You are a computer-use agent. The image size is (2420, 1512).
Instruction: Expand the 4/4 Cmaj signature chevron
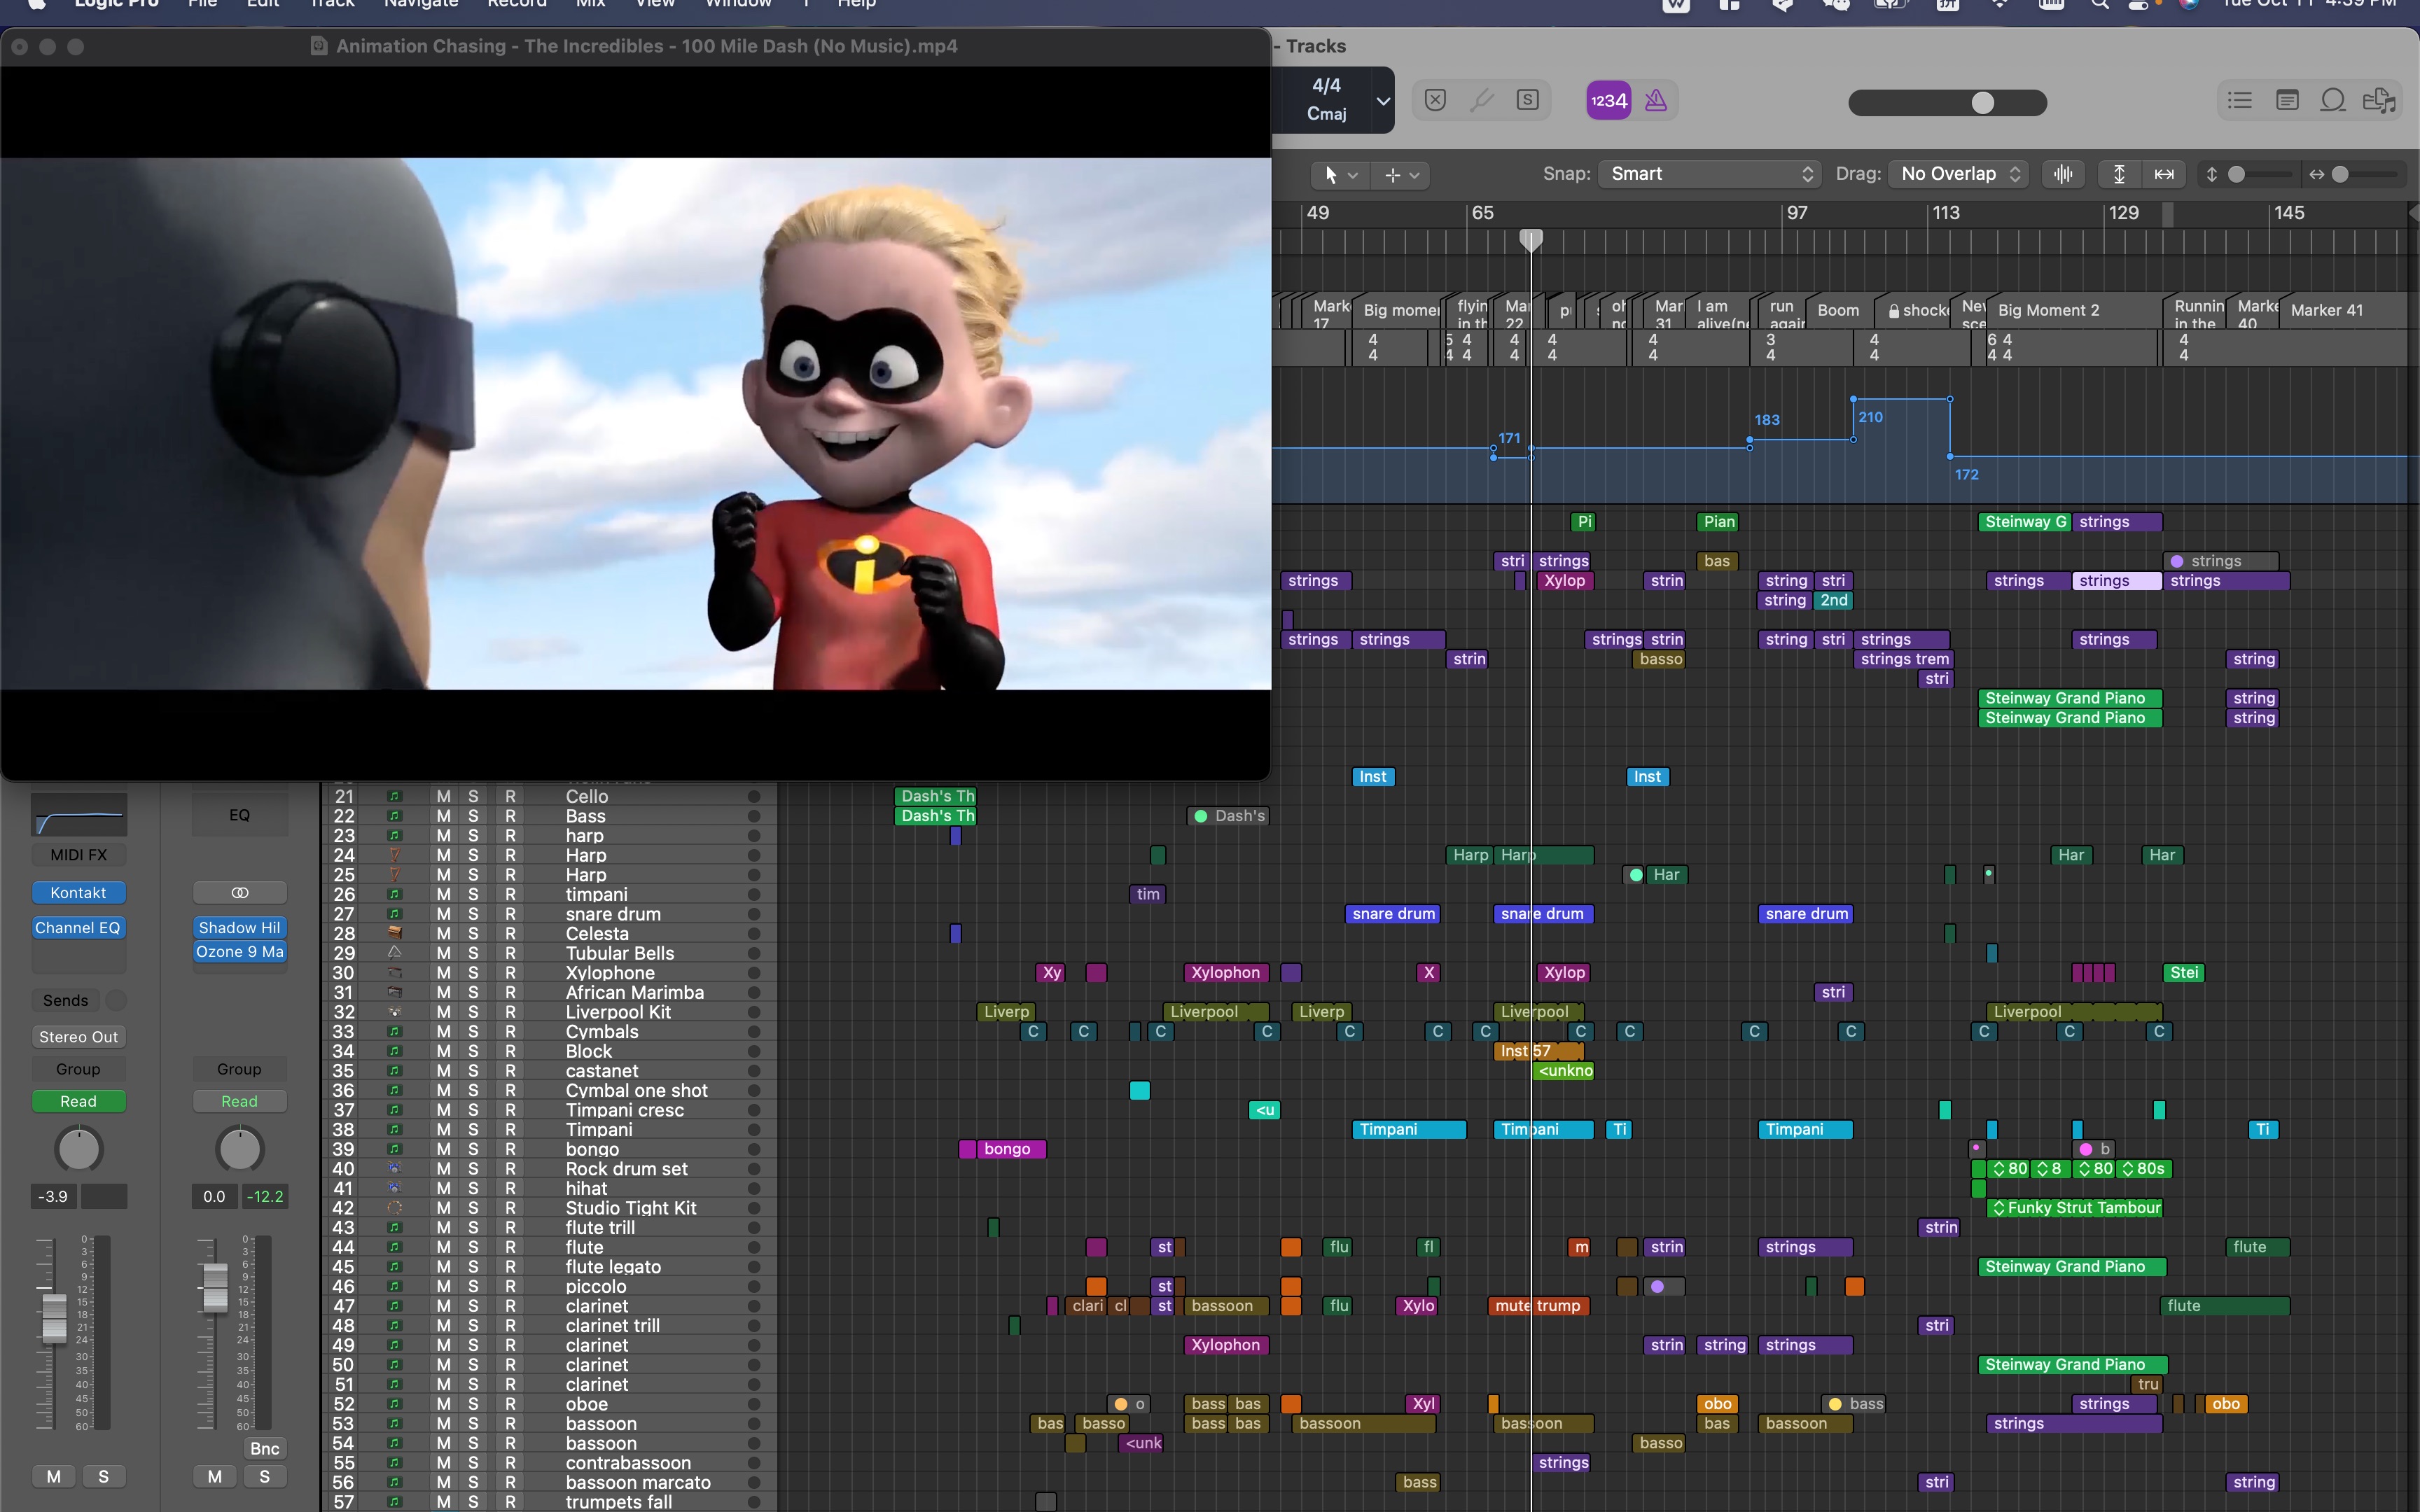1383,100
